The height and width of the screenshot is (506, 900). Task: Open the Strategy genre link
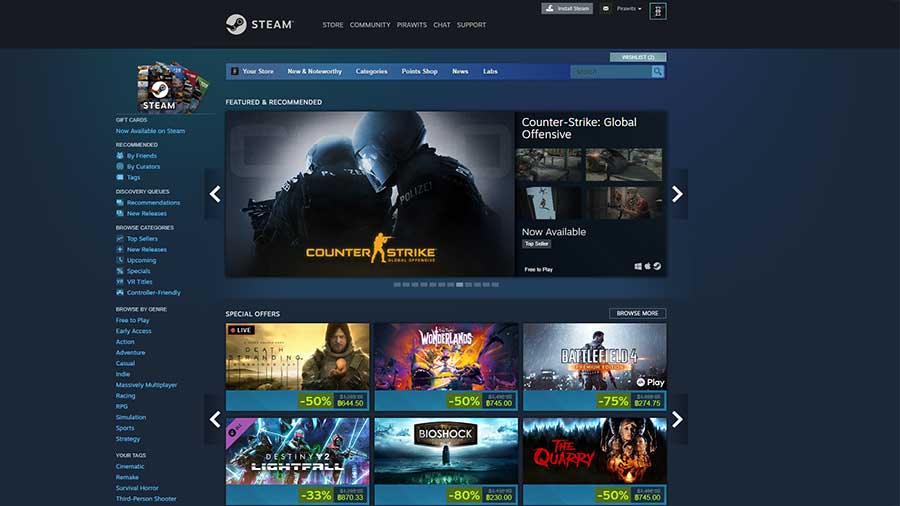tap(128, 439)
